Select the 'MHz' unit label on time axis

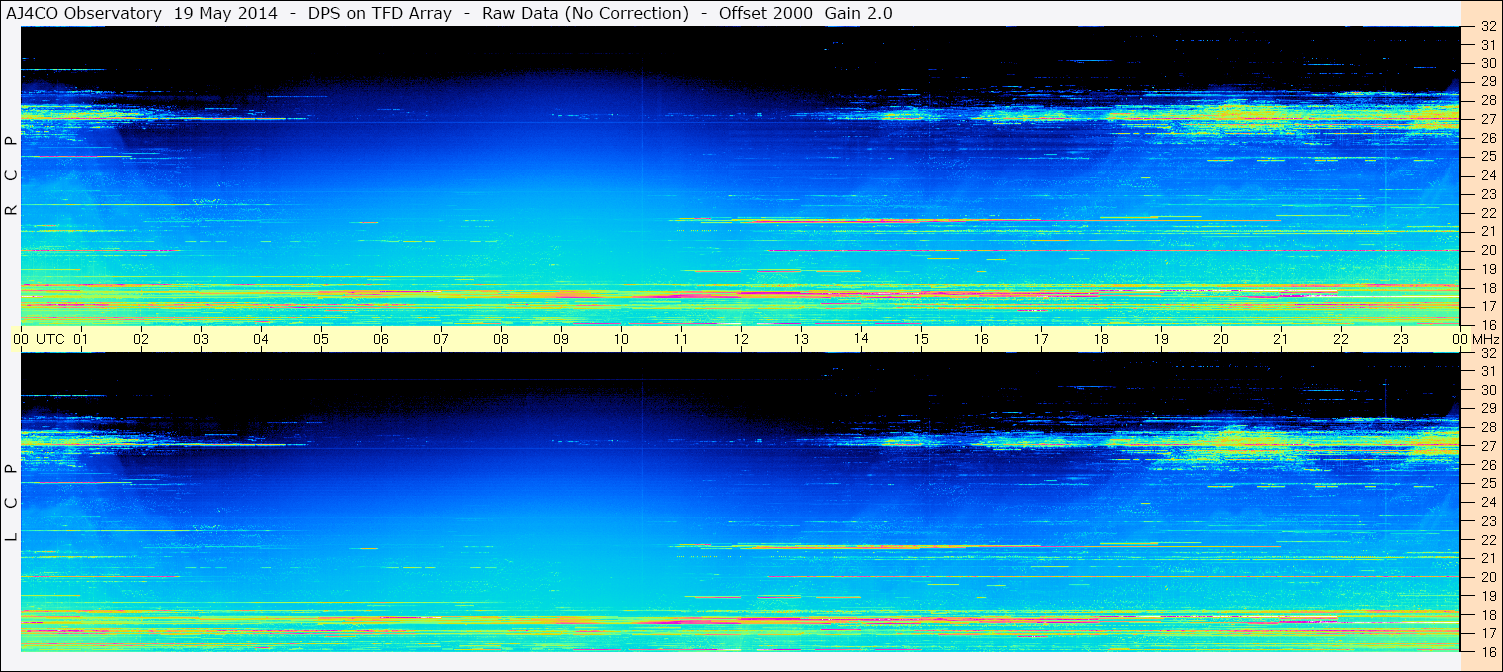pos(1484,339)
